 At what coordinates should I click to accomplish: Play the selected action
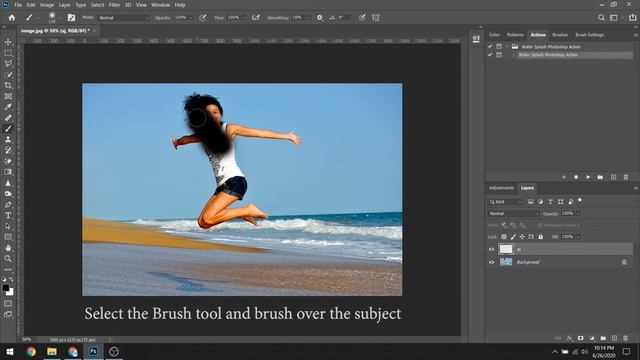(588, 177)
